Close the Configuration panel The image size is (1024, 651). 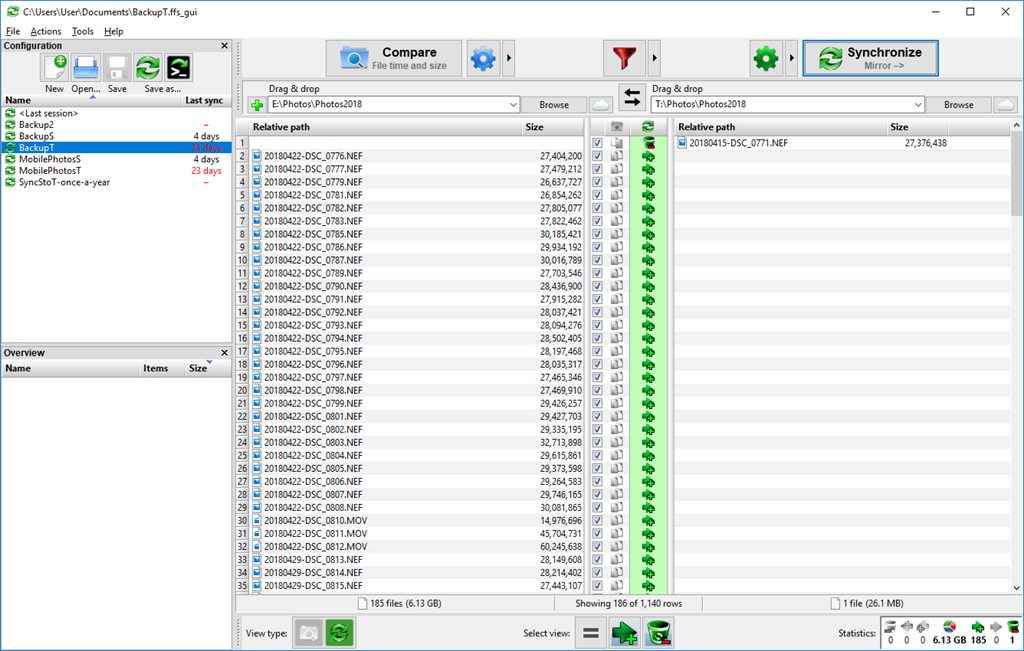pyautogui.click(x=225, y=46)
